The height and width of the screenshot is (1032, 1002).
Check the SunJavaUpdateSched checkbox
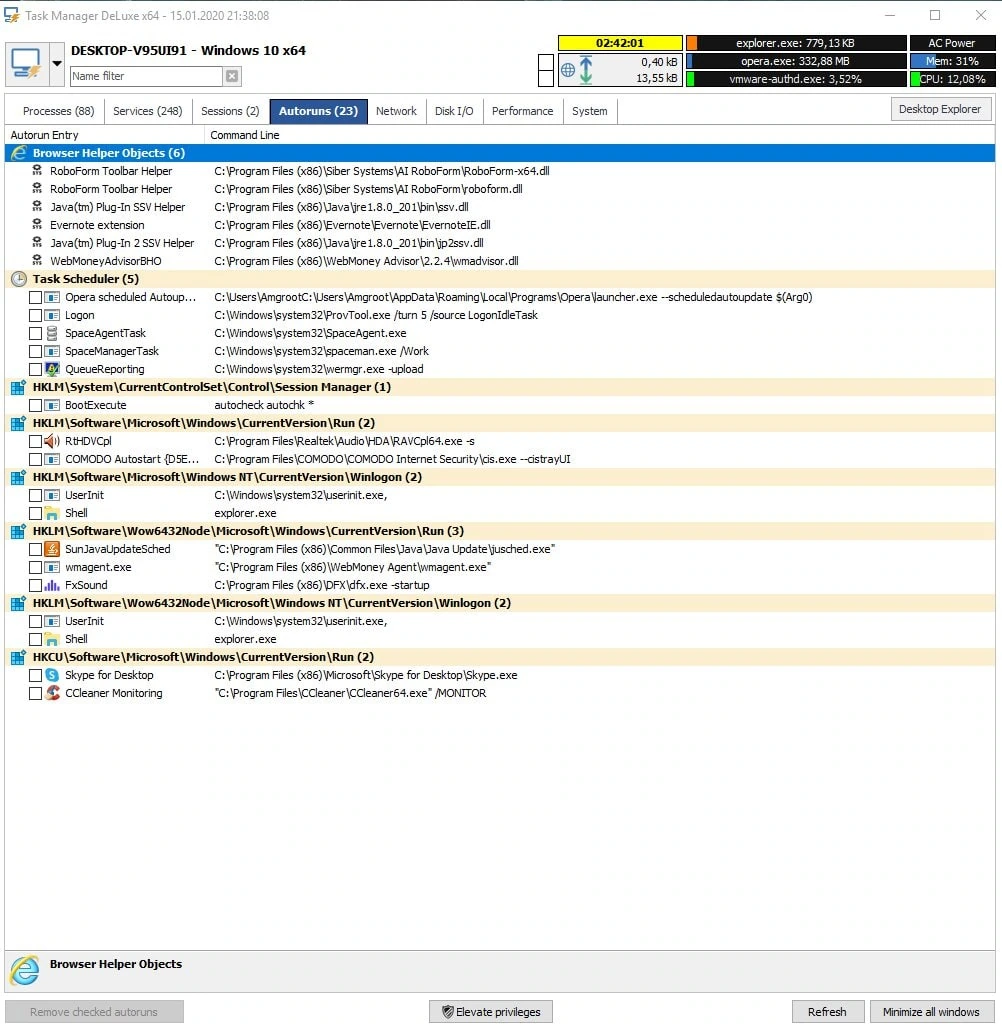click(x=36, y=550)
